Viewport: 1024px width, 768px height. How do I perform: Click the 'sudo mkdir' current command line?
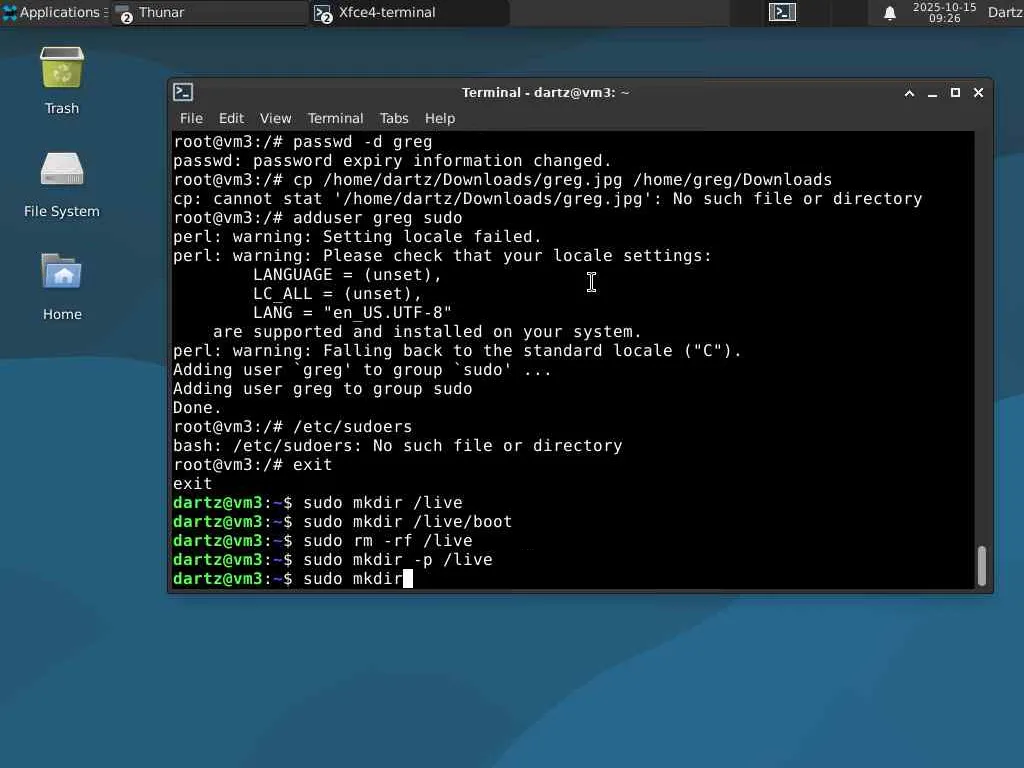(293, 579)
